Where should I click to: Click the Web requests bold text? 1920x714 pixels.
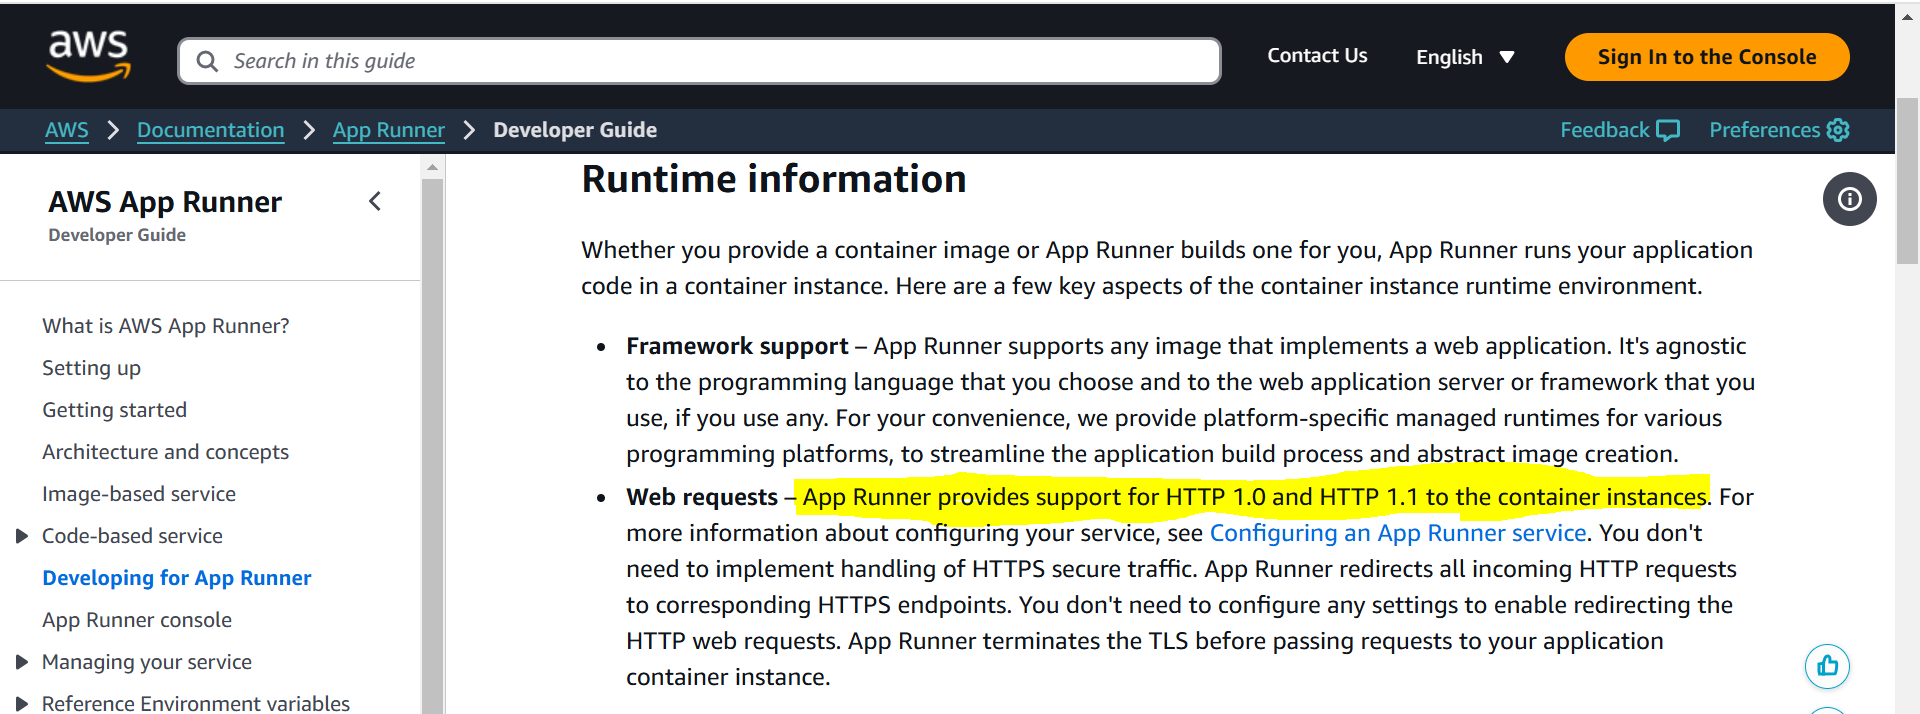click(x=702, y=497)
